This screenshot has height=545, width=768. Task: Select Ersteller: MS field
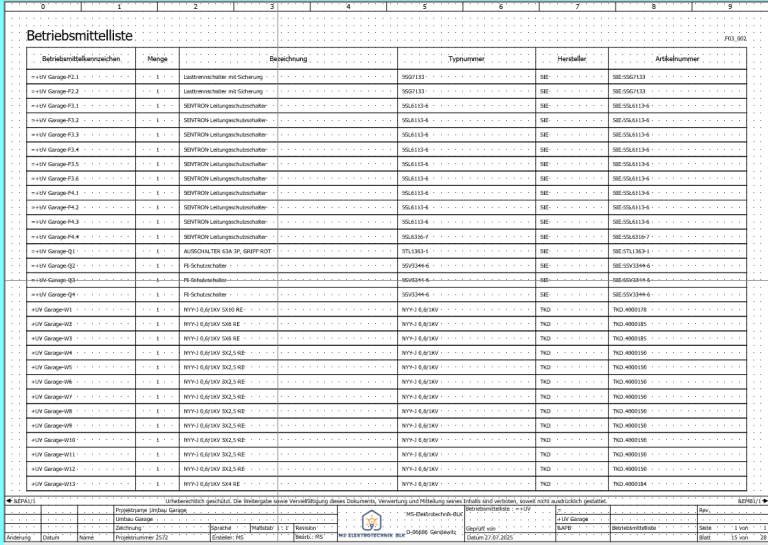[228, 537]
